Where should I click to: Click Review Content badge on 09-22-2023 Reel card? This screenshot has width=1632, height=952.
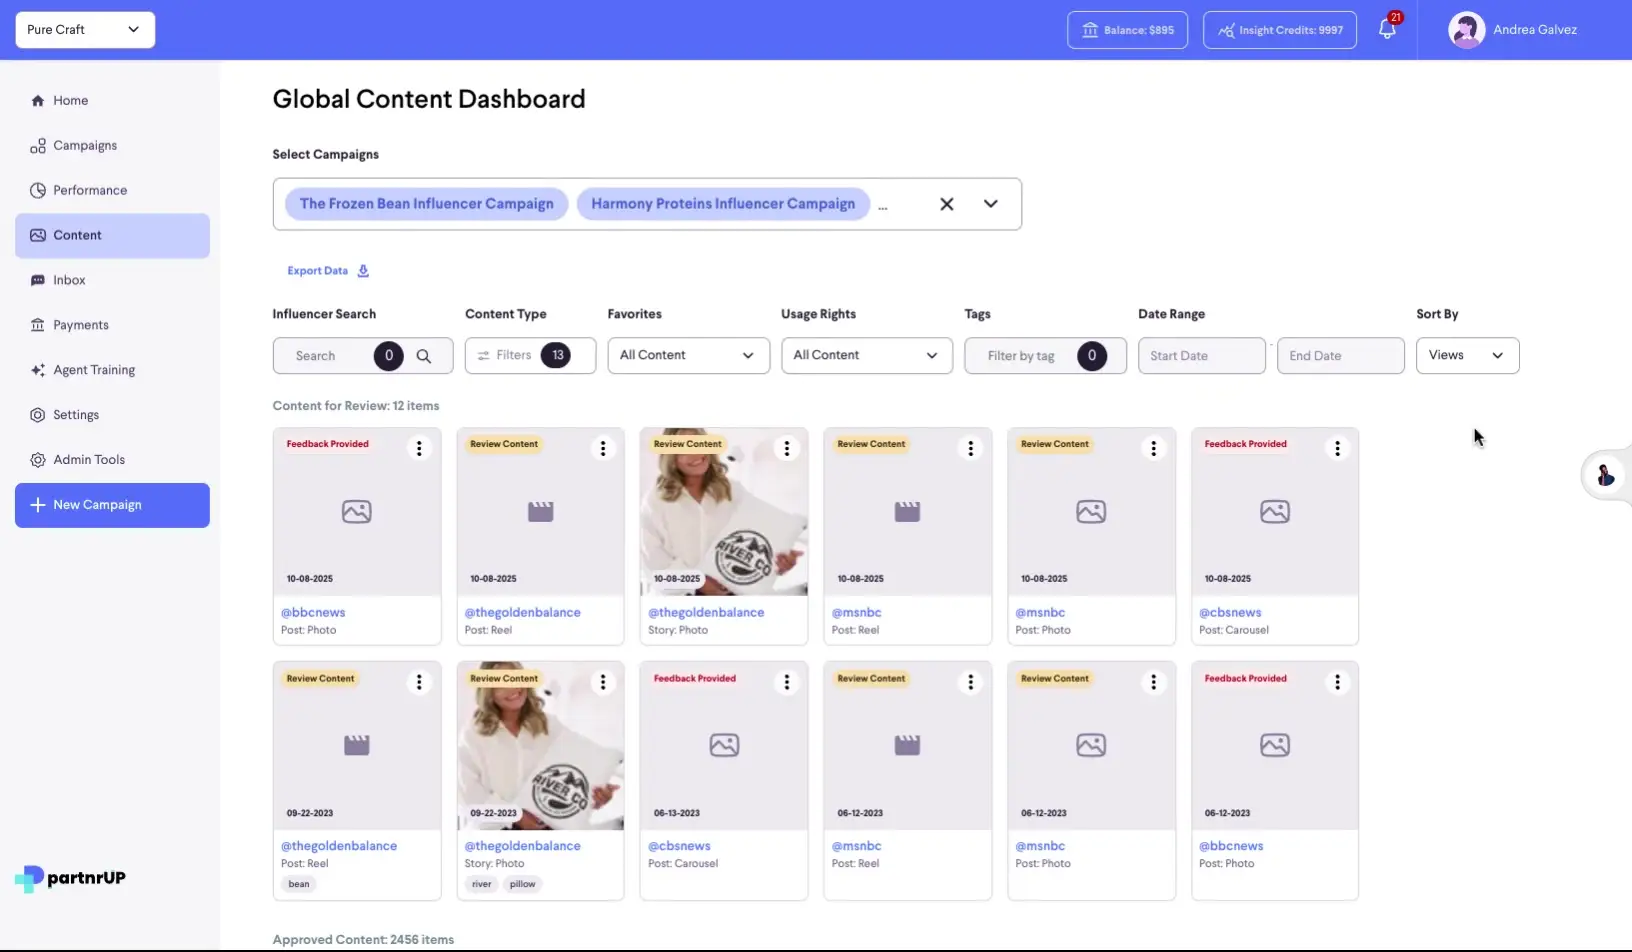click(320, 678)
